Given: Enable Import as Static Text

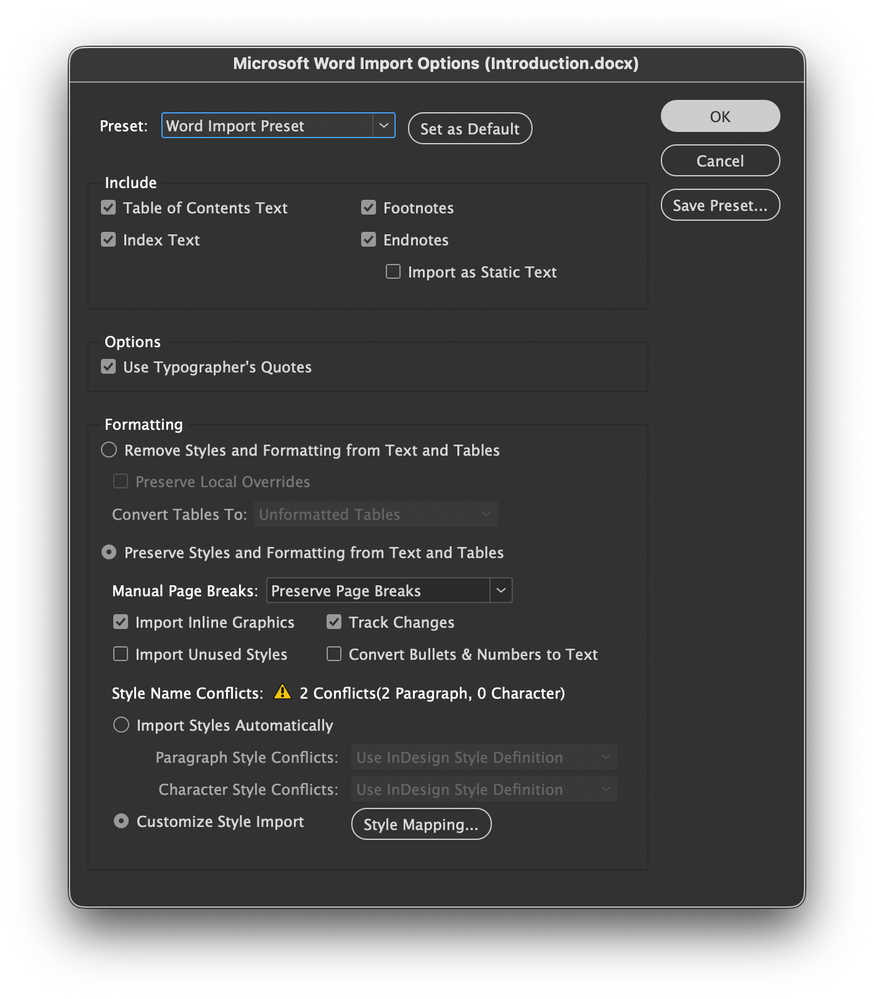Looking at the screenshot, I should click(x=393, y=271).
